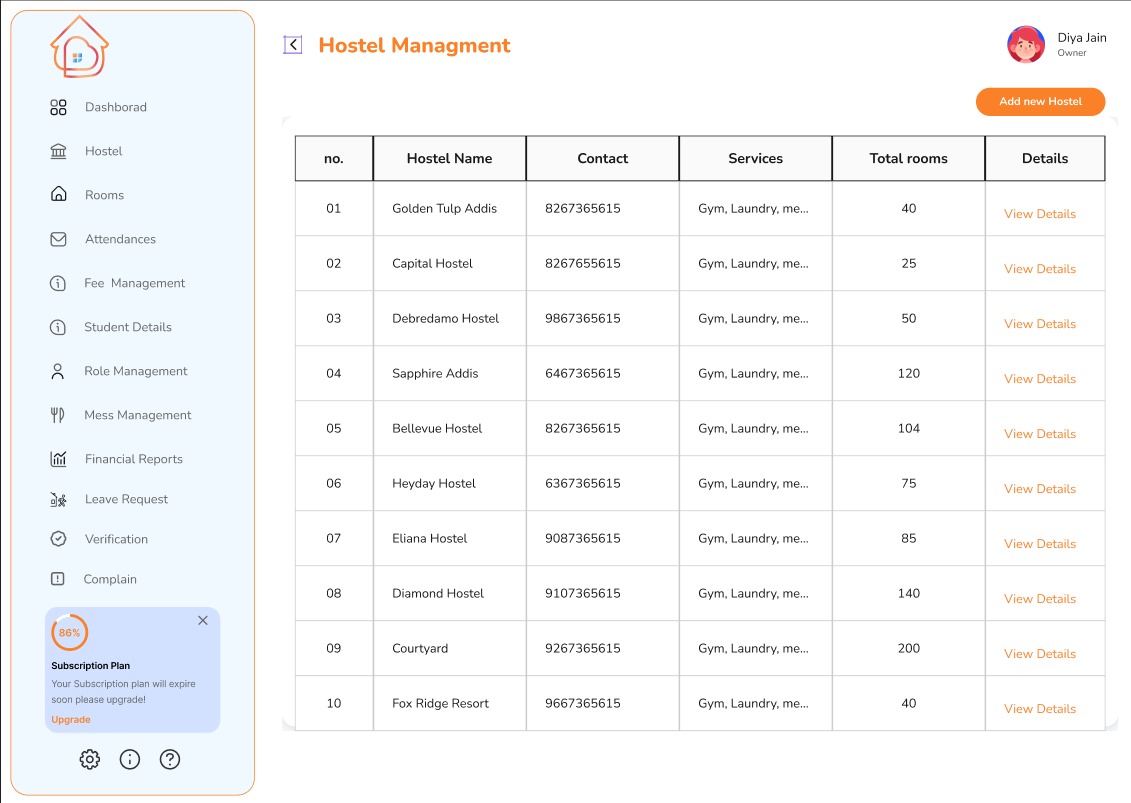Go to Fee Management section
This screenshot has width=1131, height=803.
[134, 283]
